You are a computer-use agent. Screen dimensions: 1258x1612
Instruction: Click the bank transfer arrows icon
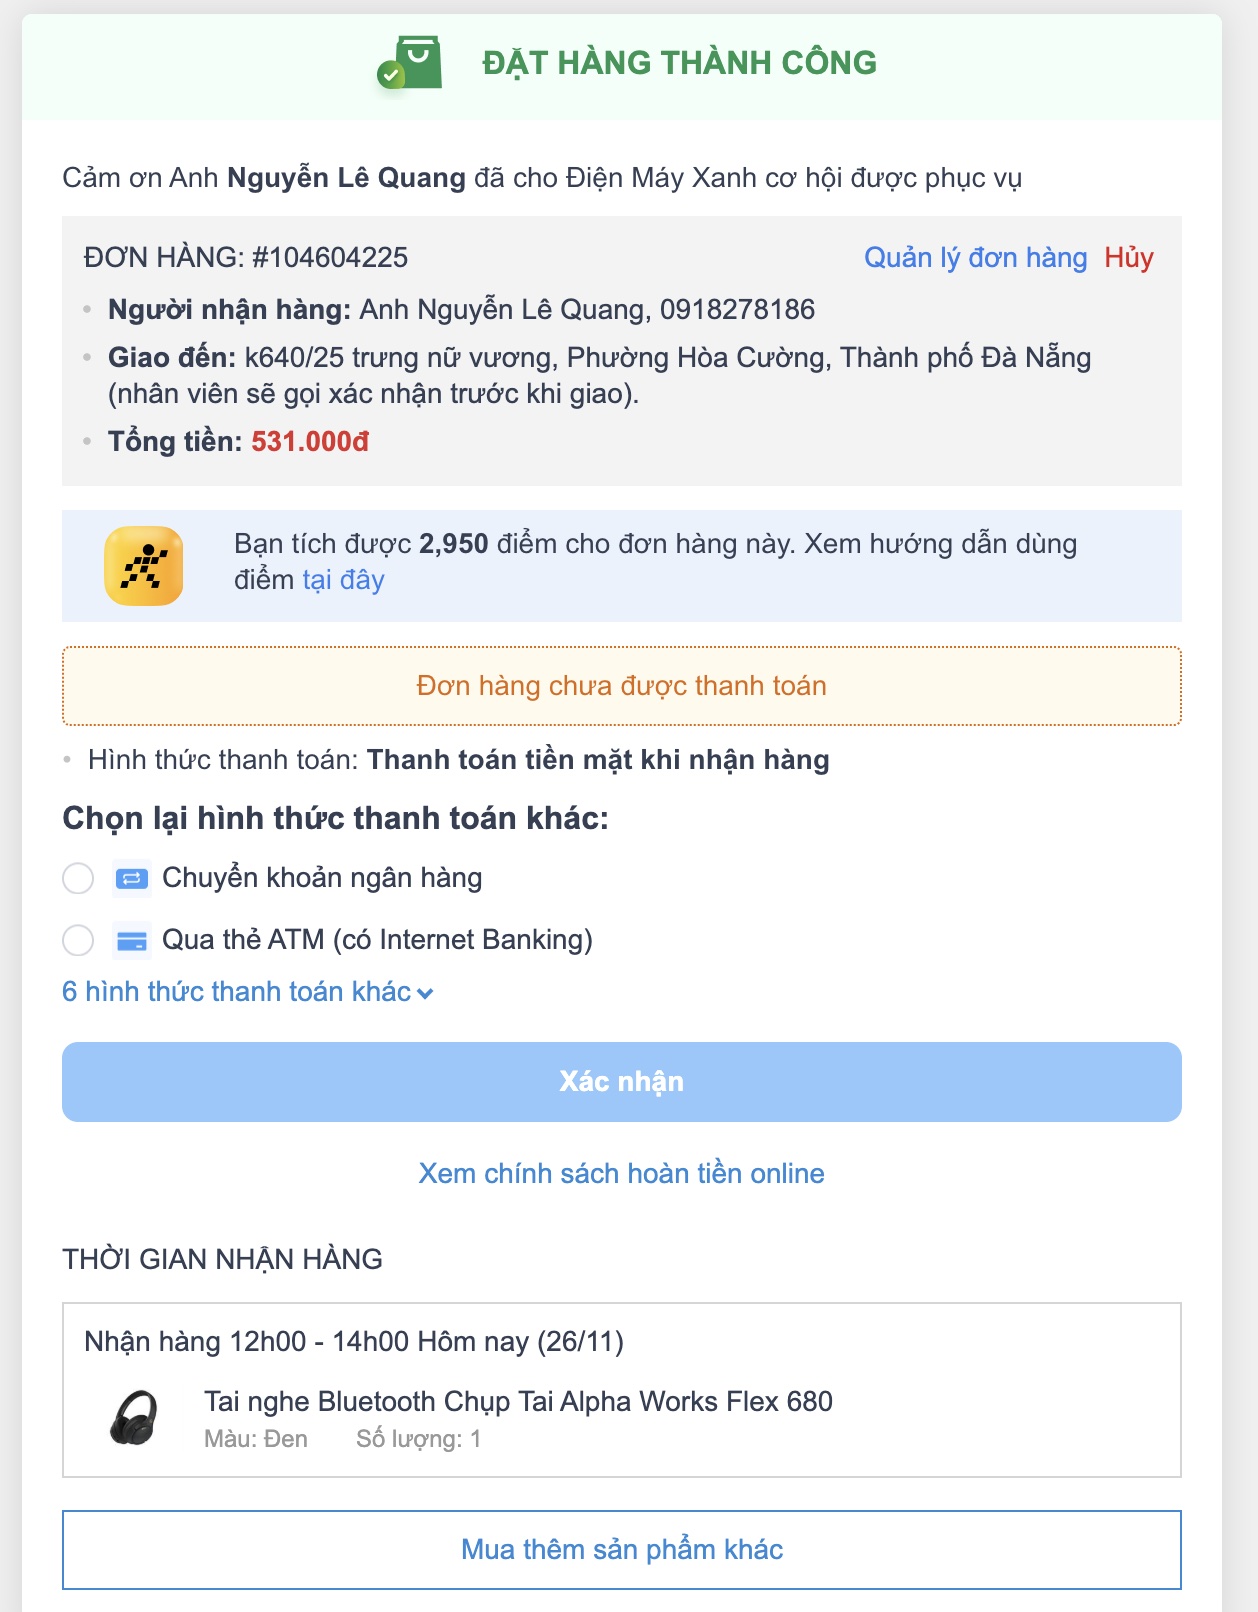tap(132, 879)
